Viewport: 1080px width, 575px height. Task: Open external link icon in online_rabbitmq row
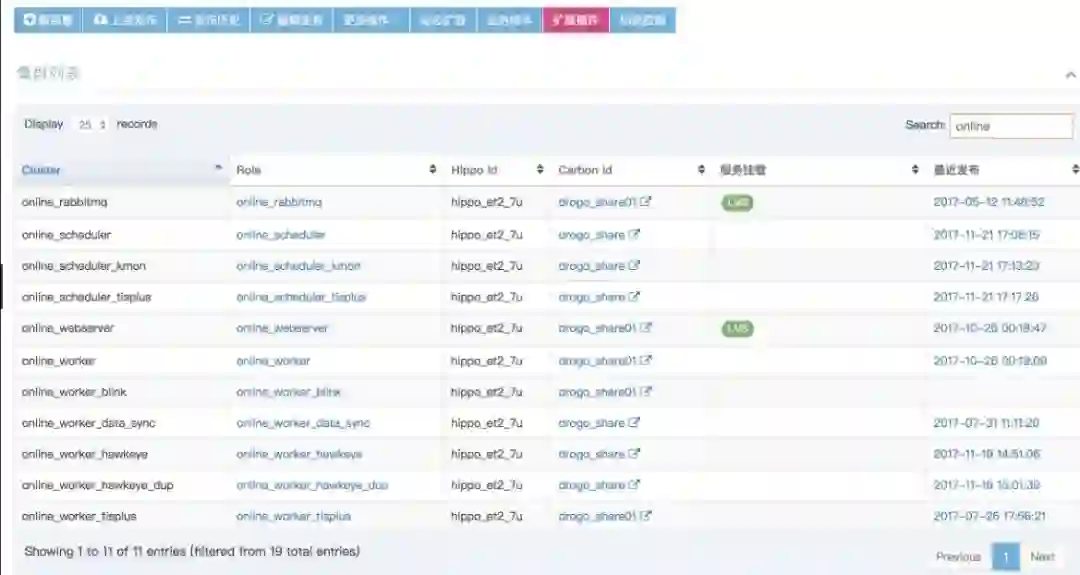click(x=645, y=202)
